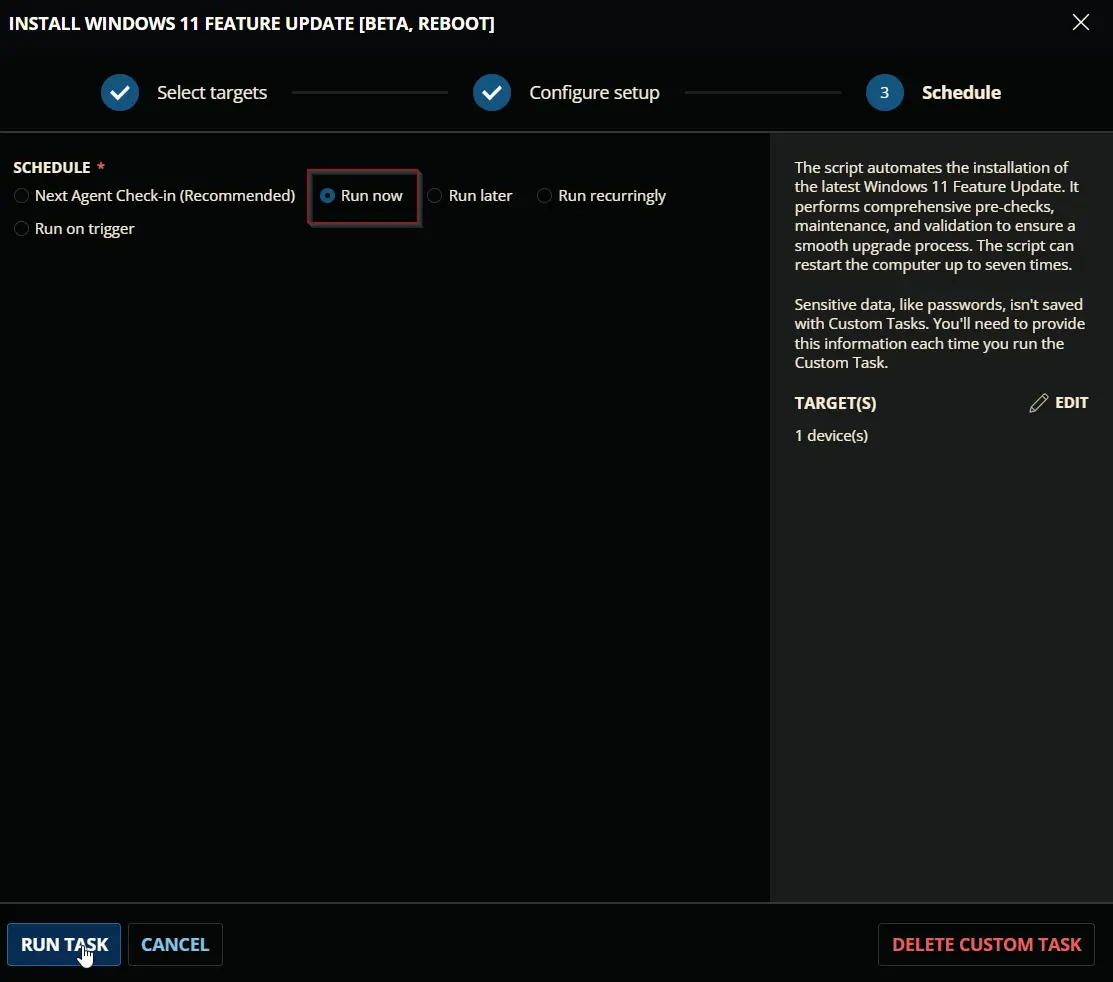Click the TARGET(S) heading
This screenshot has height=982, width=1113.
[835, 403]
